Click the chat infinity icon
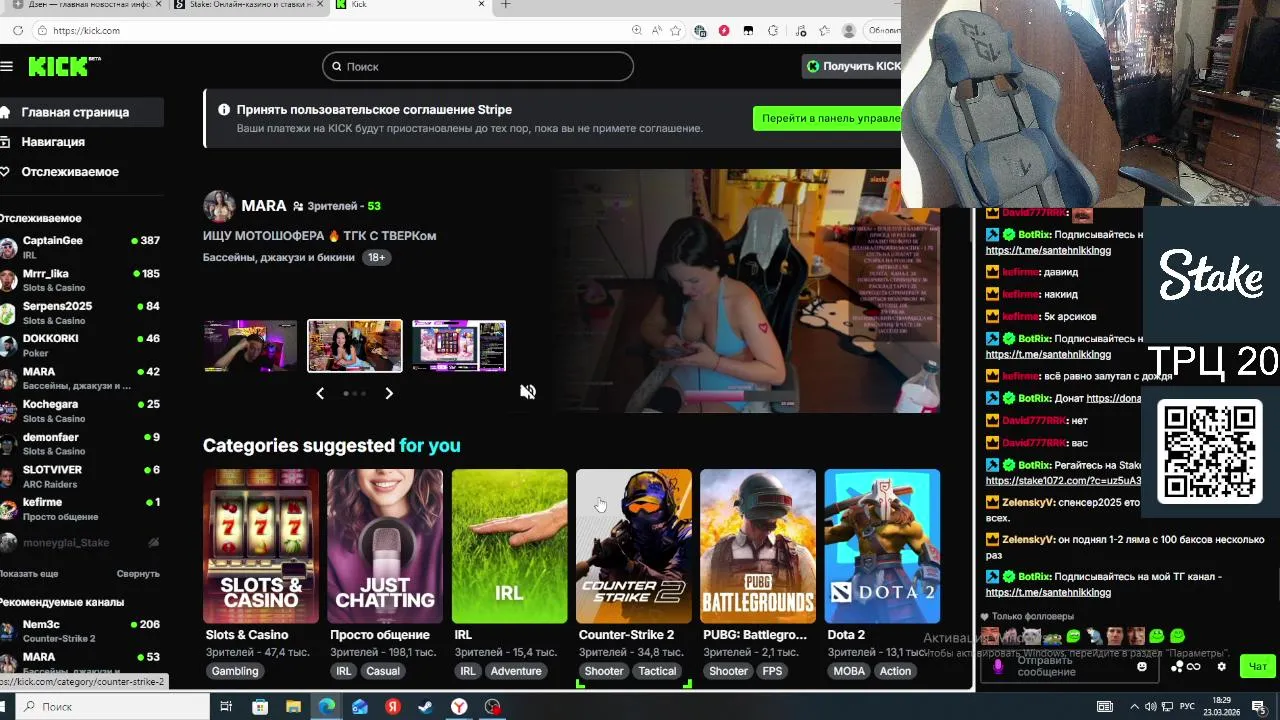This screenshot has height=720, width=1280. 1194,667
